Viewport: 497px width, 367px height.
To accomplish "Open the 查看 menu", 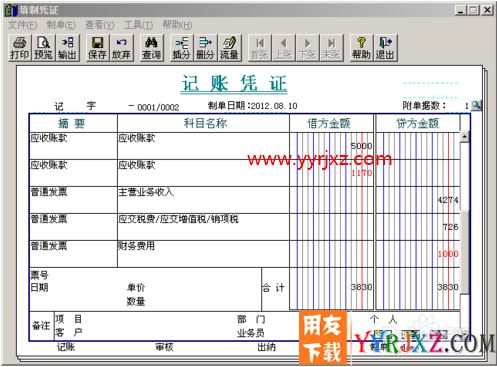I will coord(99,25).
